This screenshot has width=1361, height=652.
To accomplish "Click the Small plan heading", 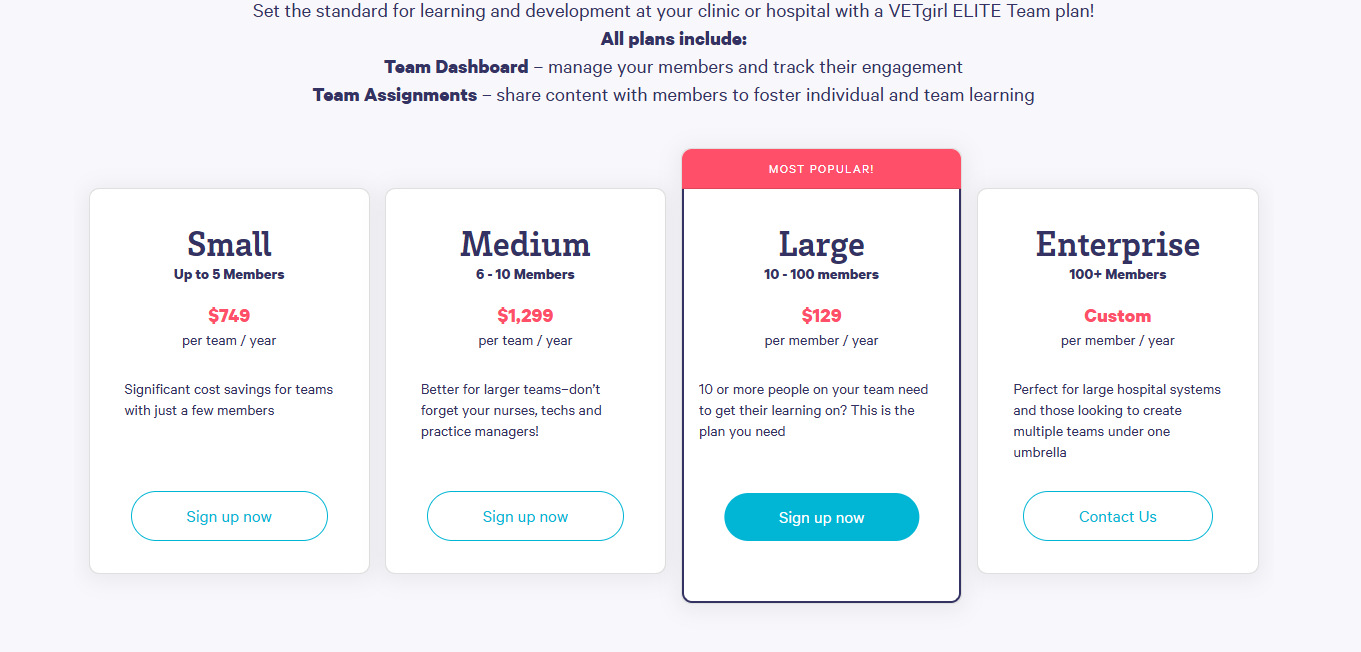I will pos(229,244).
